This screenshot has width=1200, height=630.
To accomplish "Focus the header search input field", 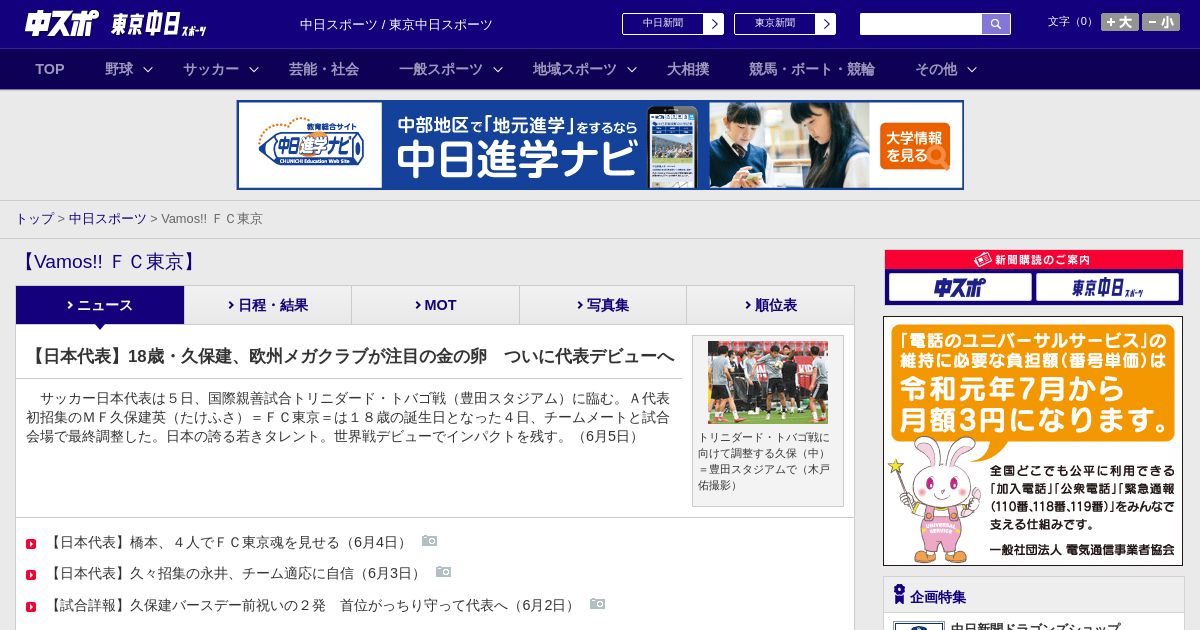I will pyautogui.click(x=921, y=24).
